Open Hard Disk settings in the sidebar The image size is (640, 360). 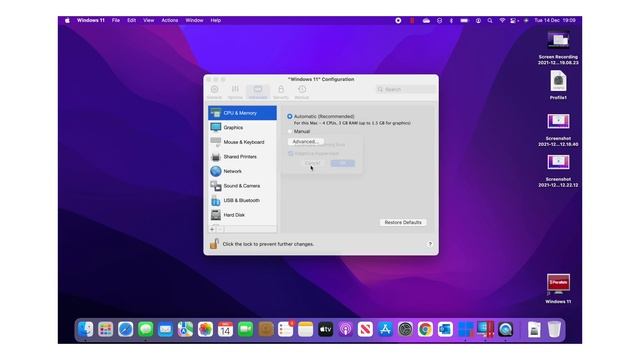point(242,215)
